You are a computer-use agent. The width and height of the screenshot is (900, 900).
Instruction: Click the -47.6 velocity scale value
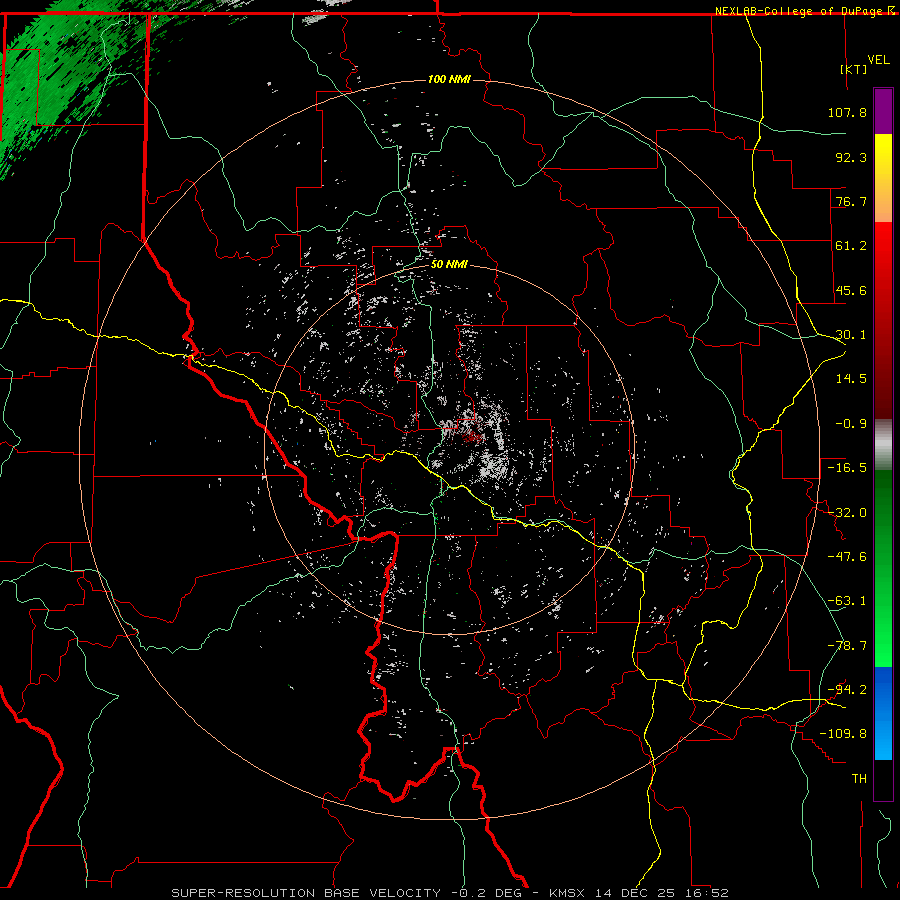click(847, 557)
